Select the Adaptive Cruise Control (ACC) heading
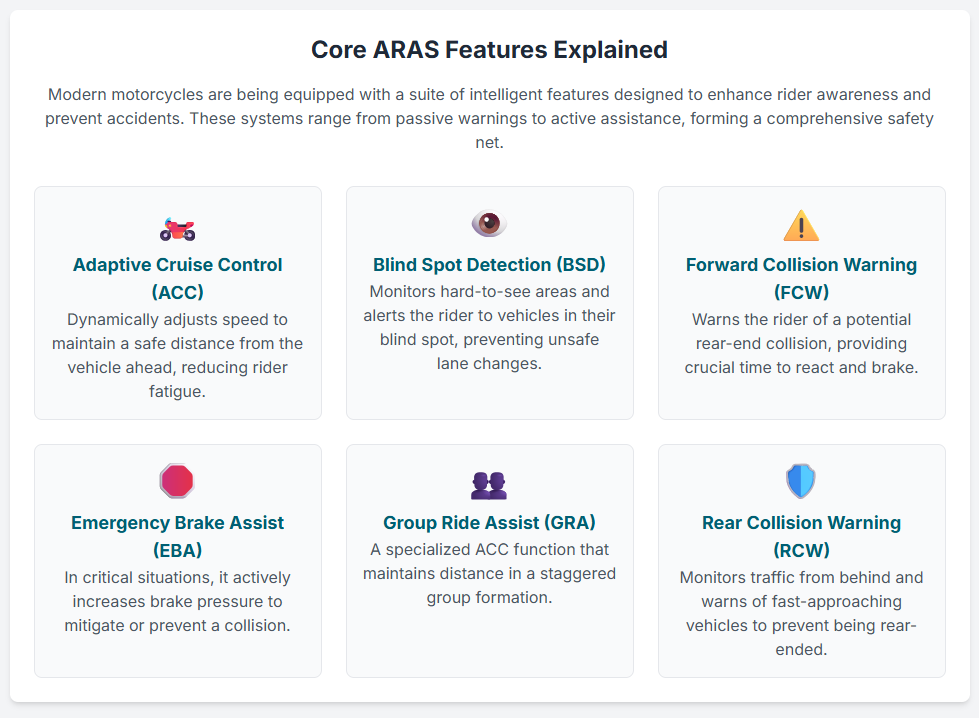 [177, 278]
